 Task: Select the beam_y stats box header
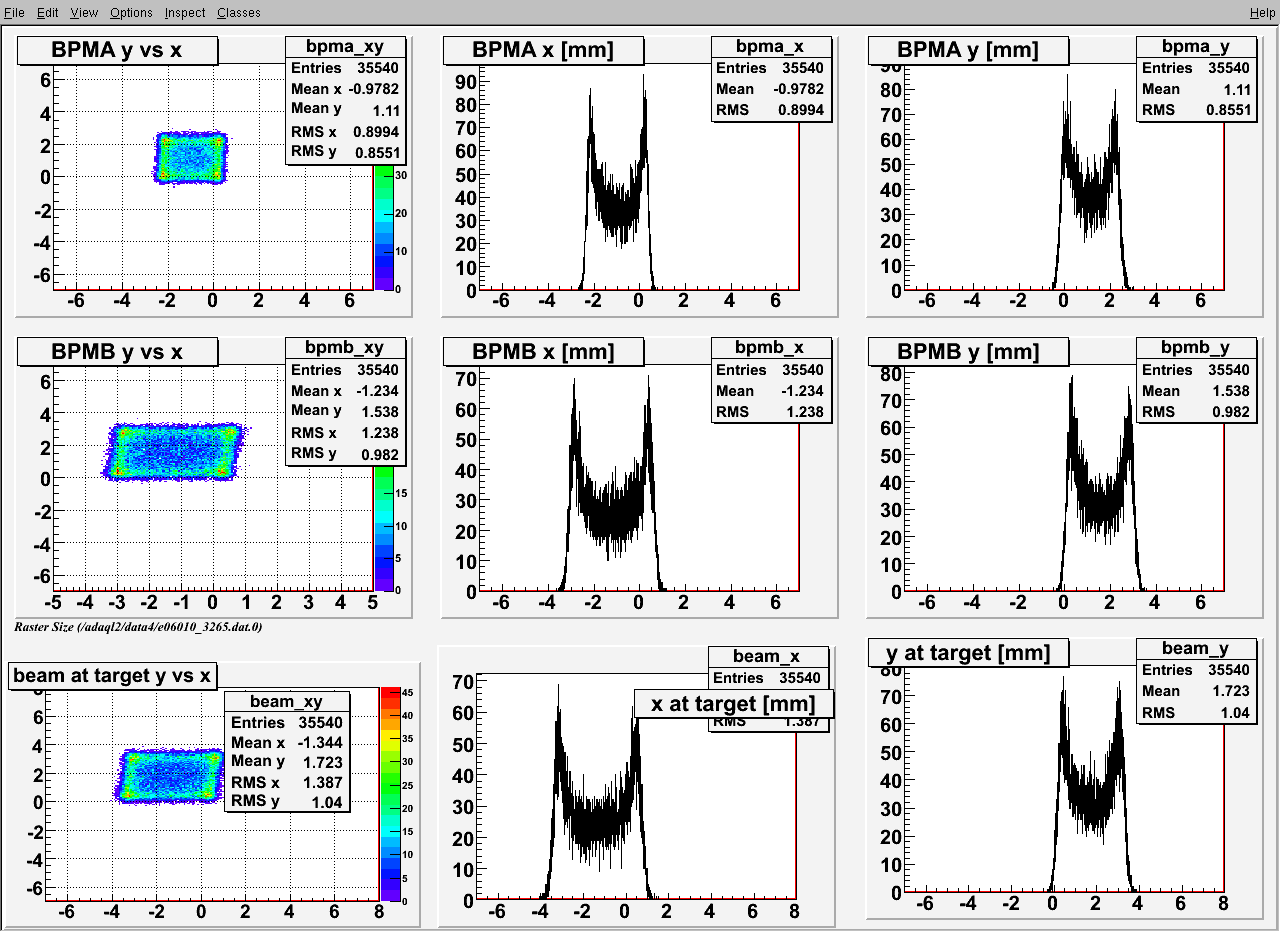click(1196, 649)
